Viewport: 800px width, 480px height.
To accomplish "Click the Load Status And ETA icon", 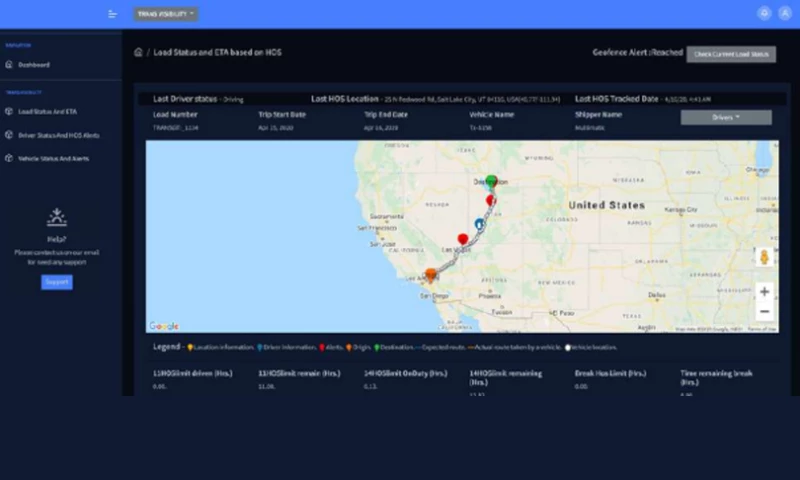I will (x=9, y=111).
